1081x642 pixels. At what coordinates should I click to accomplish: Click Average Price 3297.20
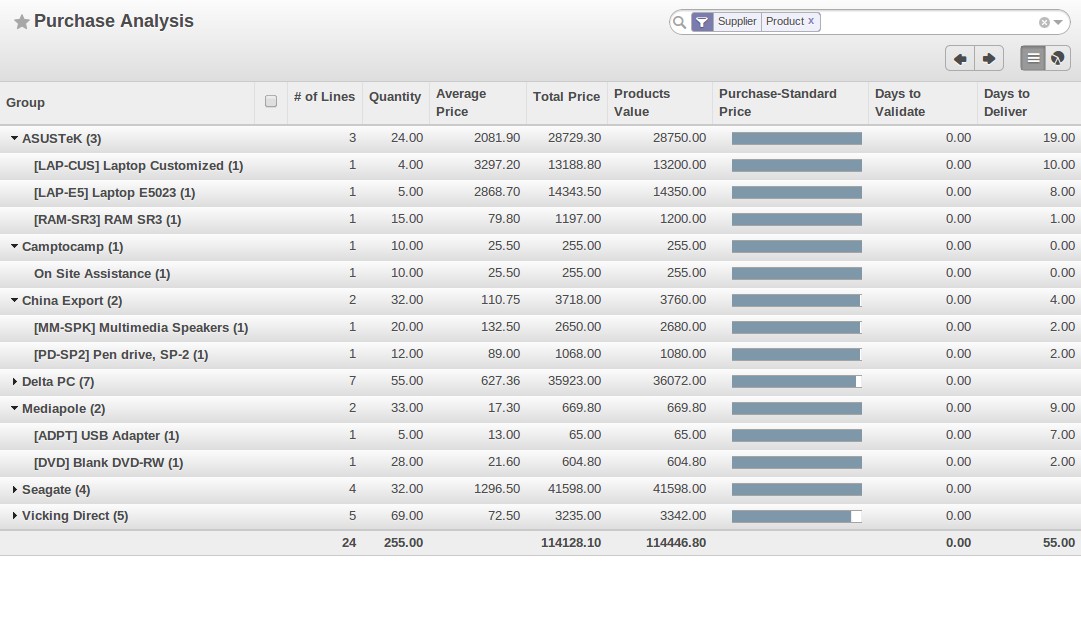(496, 165)
